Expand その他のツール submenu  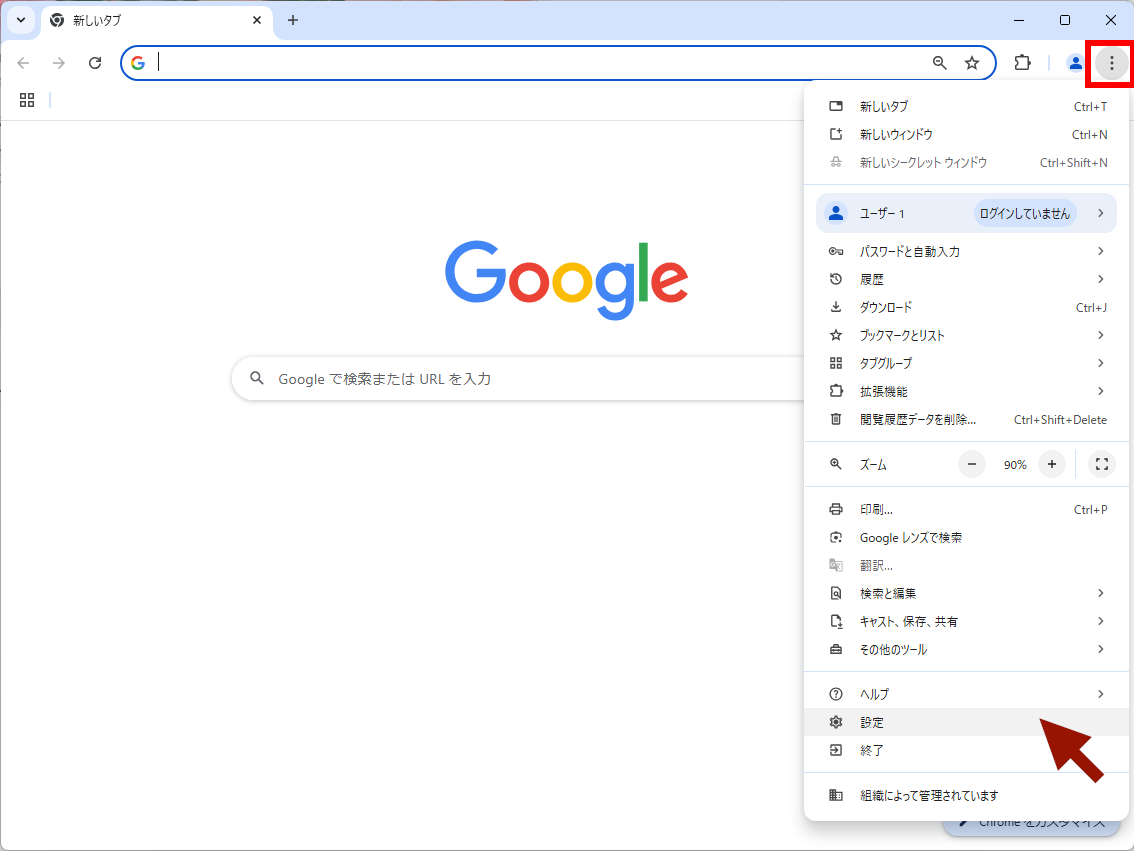[967, 649]
